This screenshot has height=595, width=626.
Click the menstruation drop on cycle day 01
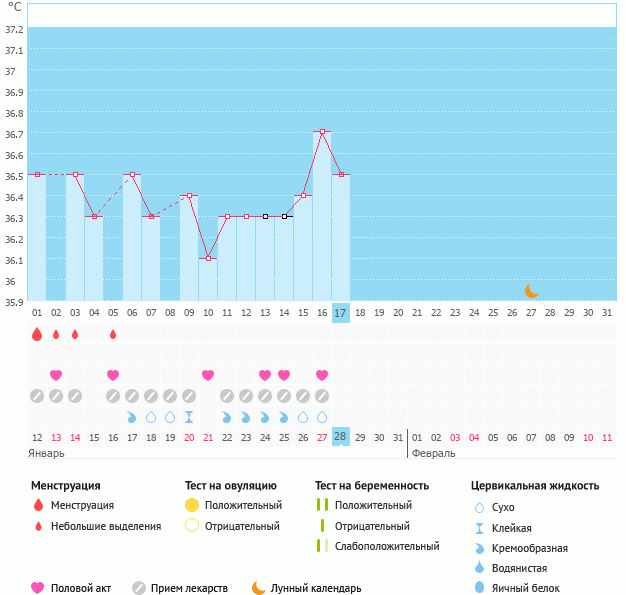click(x=37, y=334)
